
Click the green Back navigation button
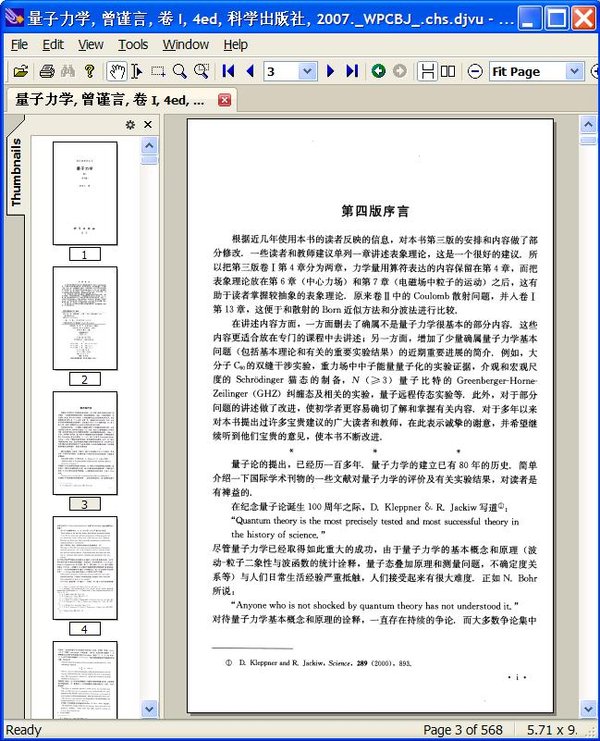(x=378, y=71)
